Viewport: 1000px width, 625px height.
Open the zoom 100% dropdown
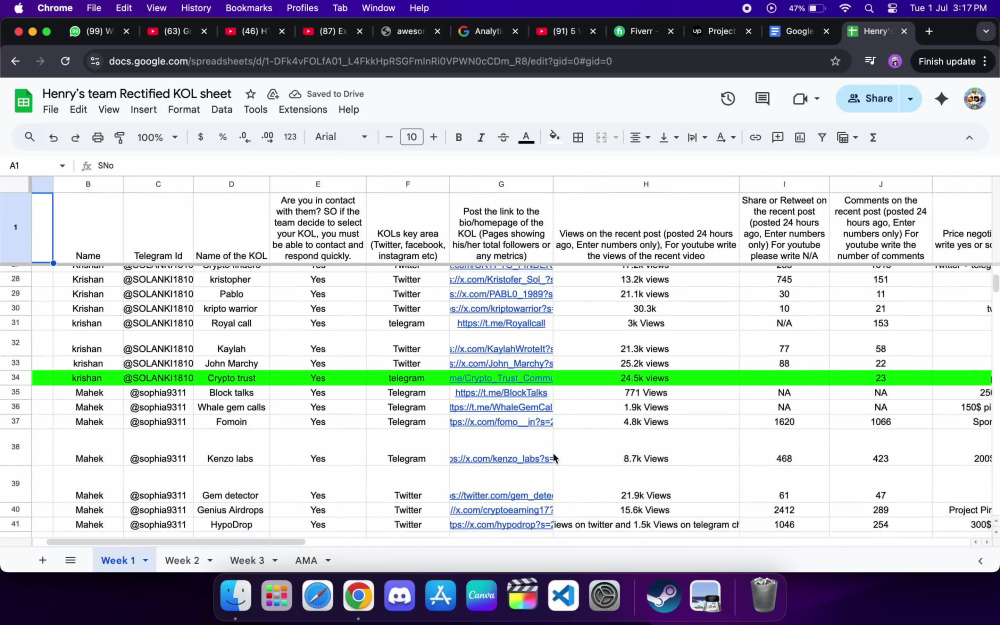pyautogui.click(x=158, y=137)
